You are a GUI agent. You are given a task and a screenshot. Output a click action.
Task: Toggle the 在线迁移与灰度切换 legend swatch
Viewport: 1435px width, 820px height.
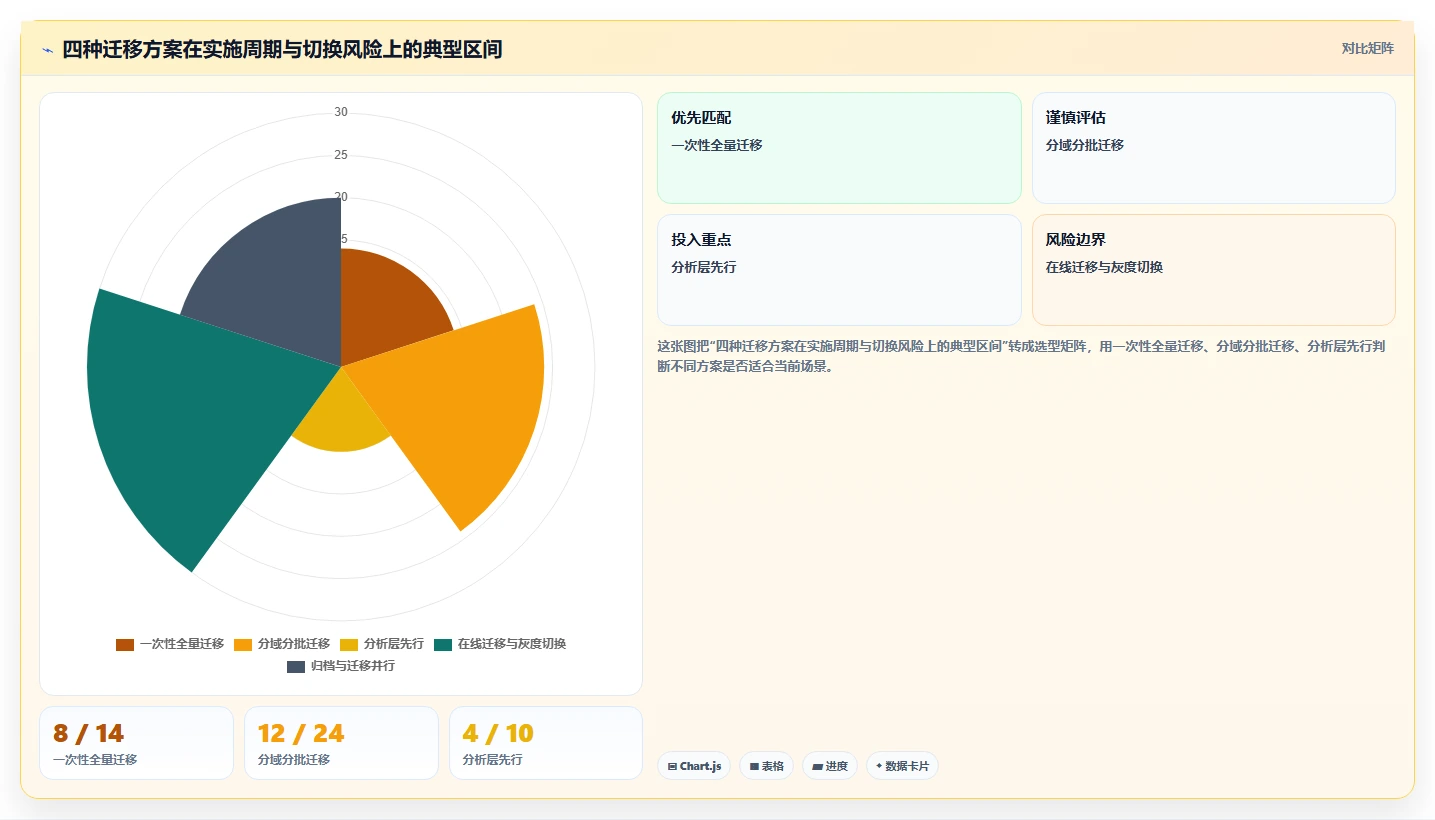[x=443, y=644]
